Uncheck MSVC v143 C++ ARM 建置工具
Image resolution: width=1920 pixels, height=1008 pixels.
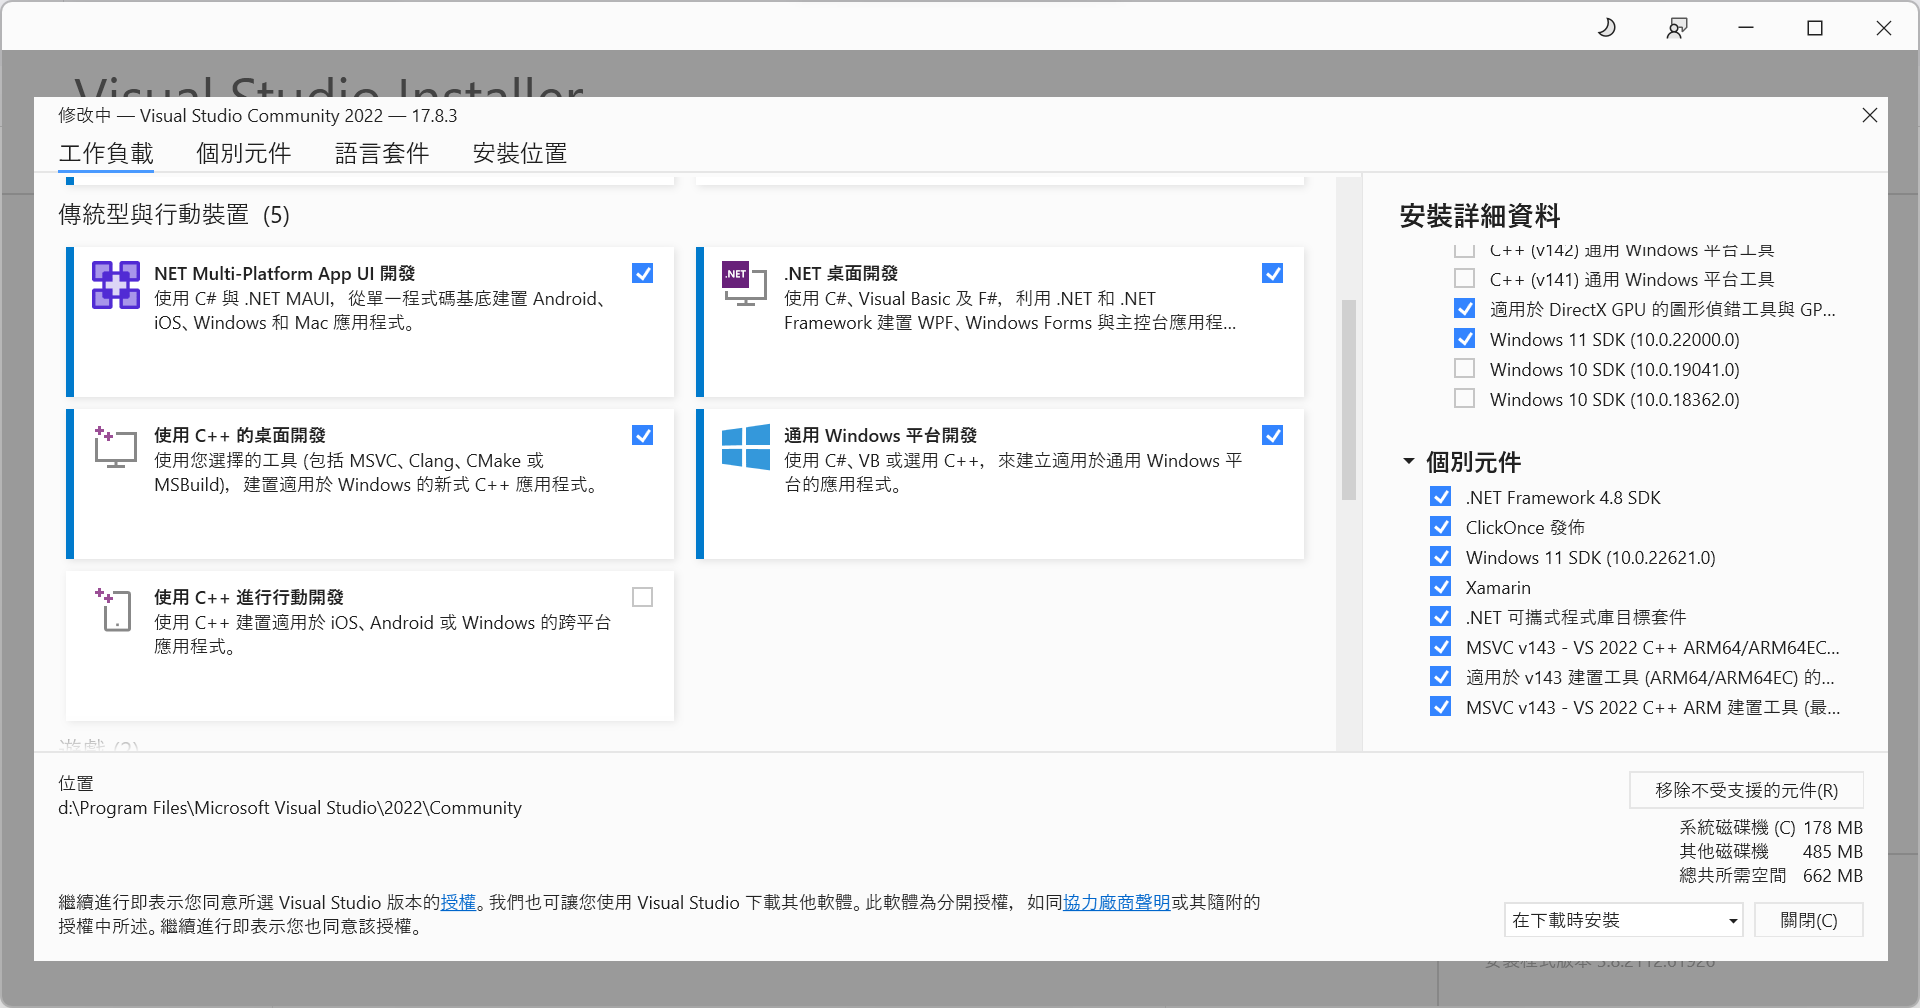point(1441,706)
